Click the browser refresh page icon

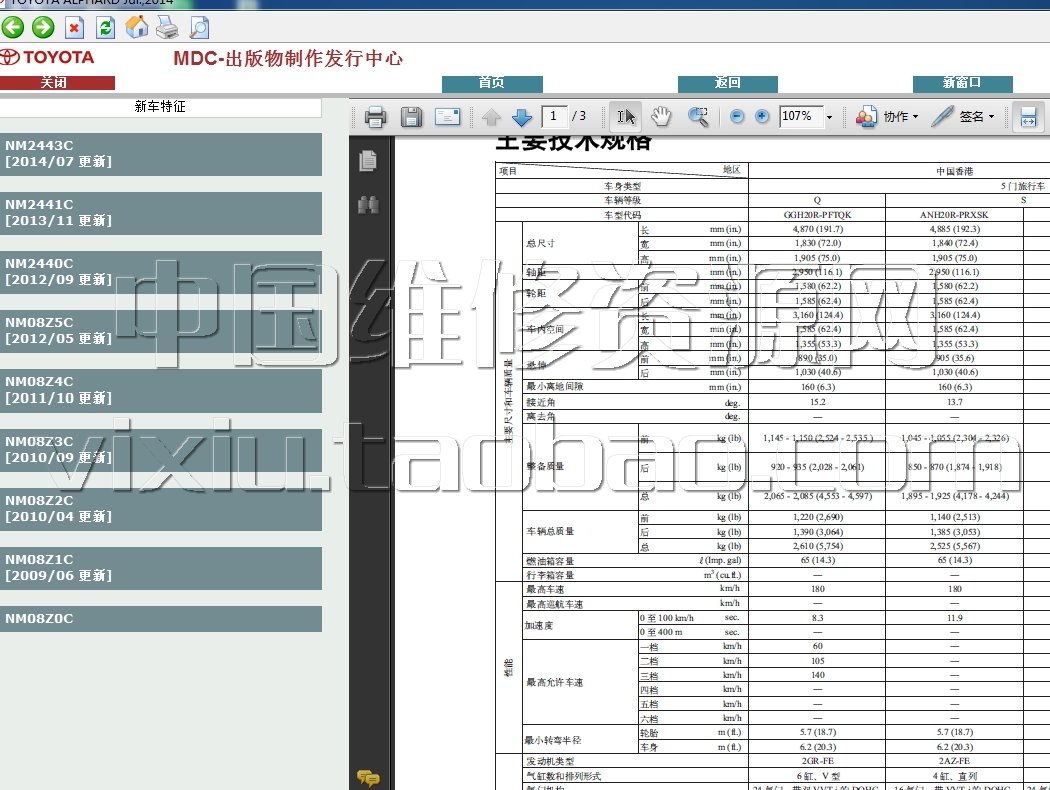tap(105, 27)
